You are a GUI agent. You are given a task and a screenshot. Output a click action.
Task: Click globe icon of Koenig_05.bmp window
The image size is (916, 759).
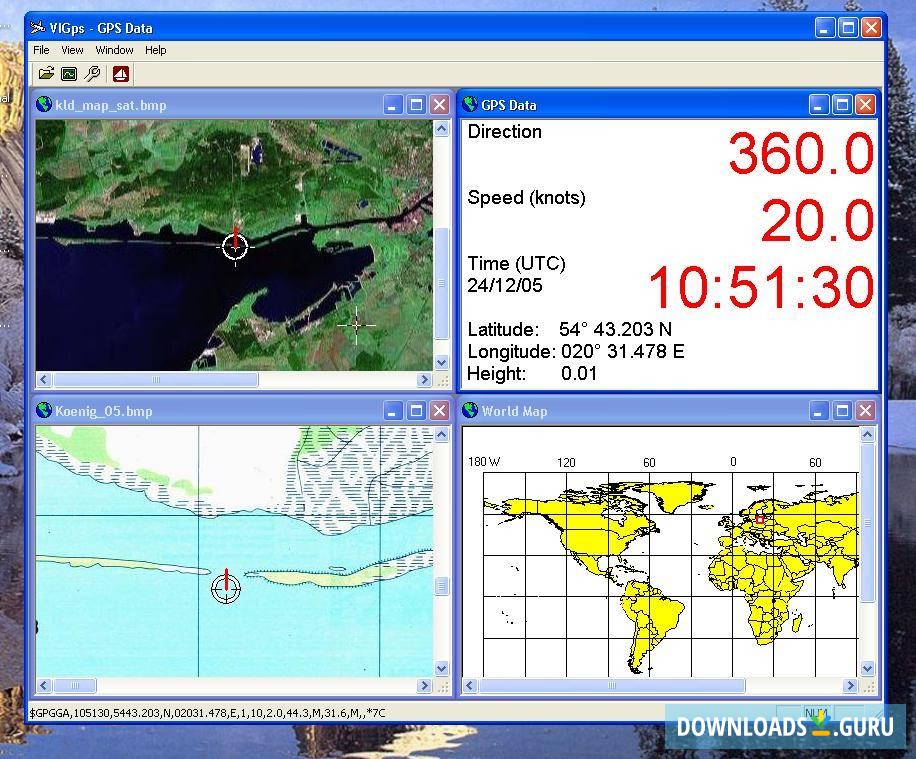point(44,410)
